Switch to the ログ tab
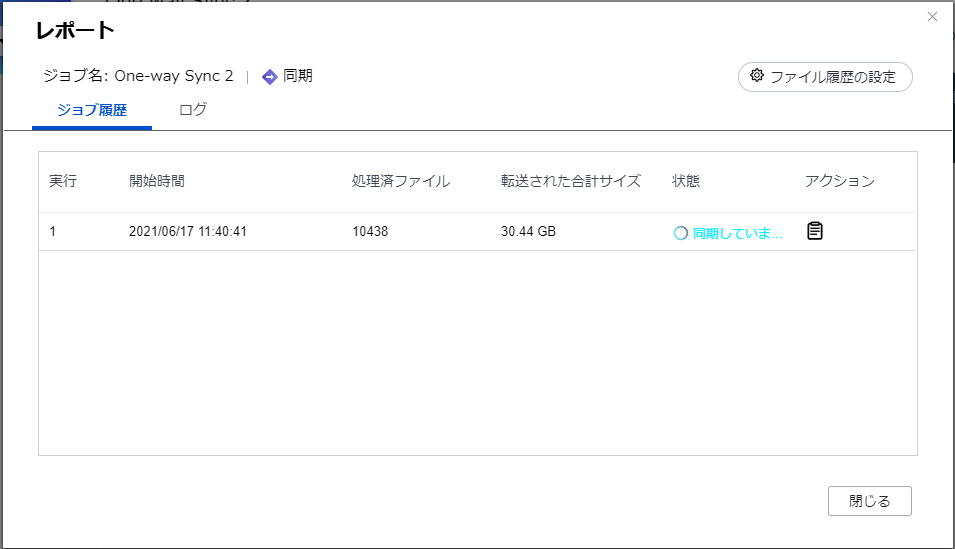The image size is (955, 549). tap(193, 110)
